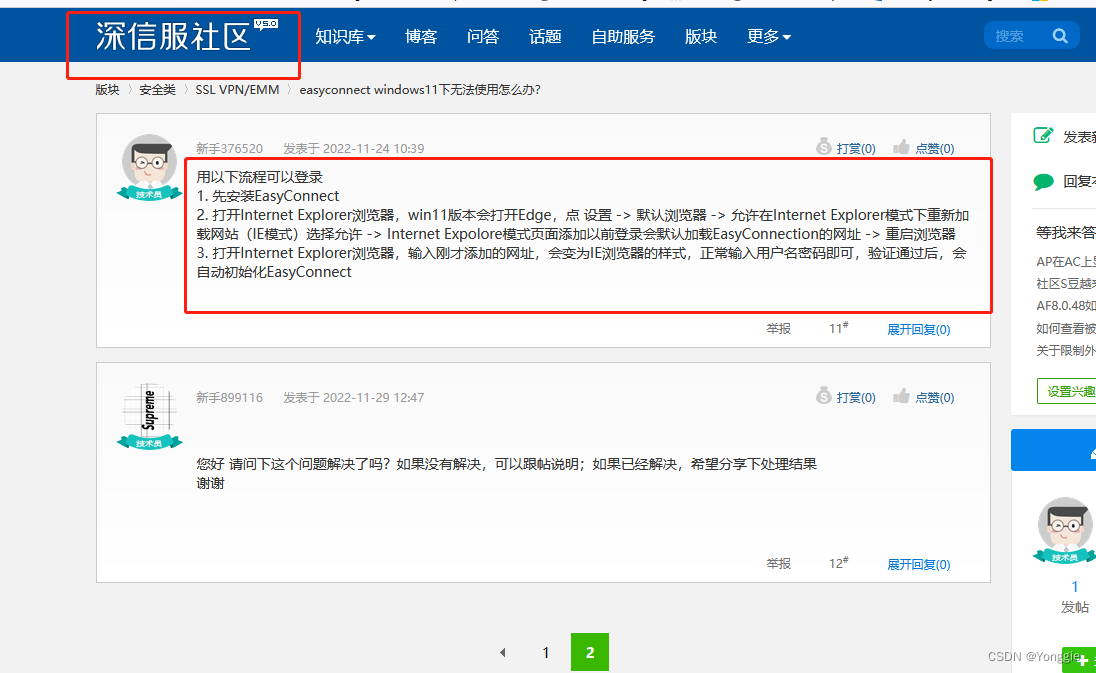Click the 等我来答 sidebar heading
The width and height of the screenshot is (1096, 673).
click(1066, 233)
